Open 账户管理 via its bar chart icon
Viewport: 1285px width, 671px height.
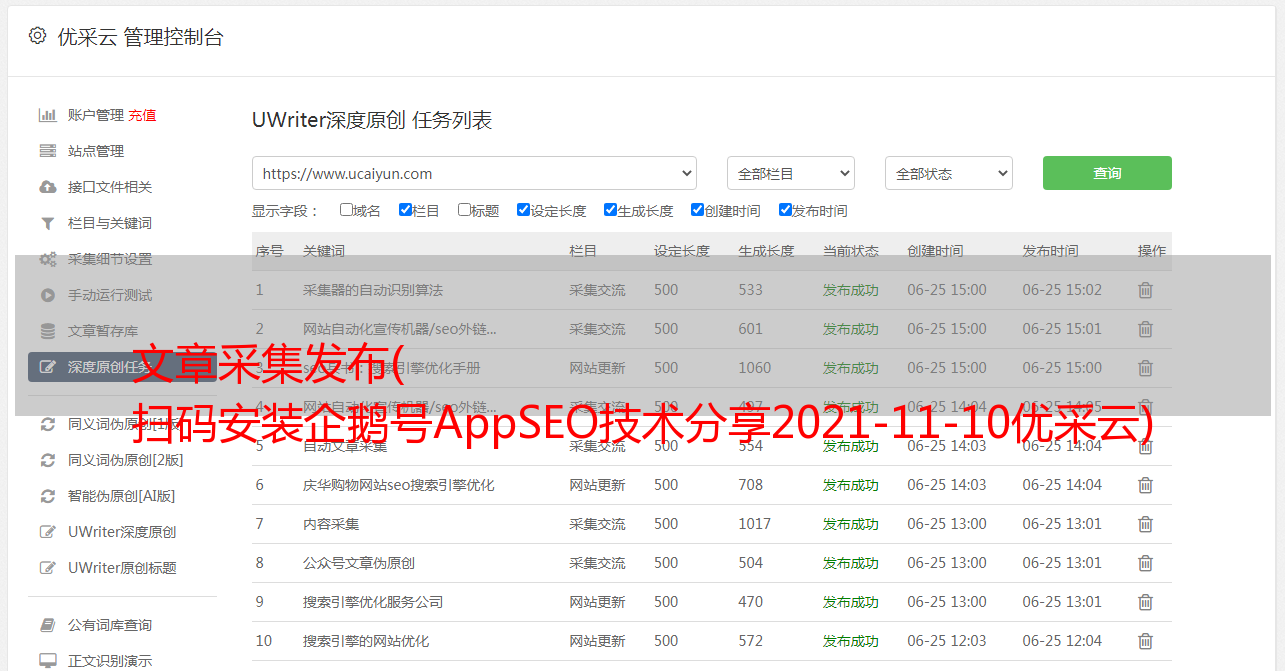coord(47,115)
